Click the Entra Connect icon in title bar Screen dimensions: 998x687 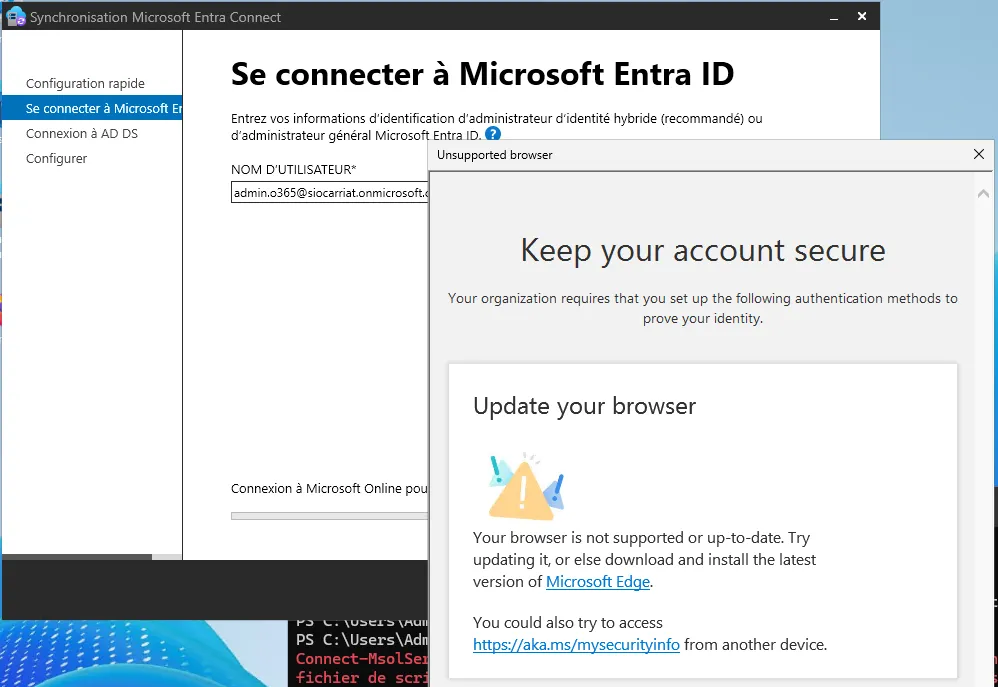pyautogui.click(x=15, y=17)
